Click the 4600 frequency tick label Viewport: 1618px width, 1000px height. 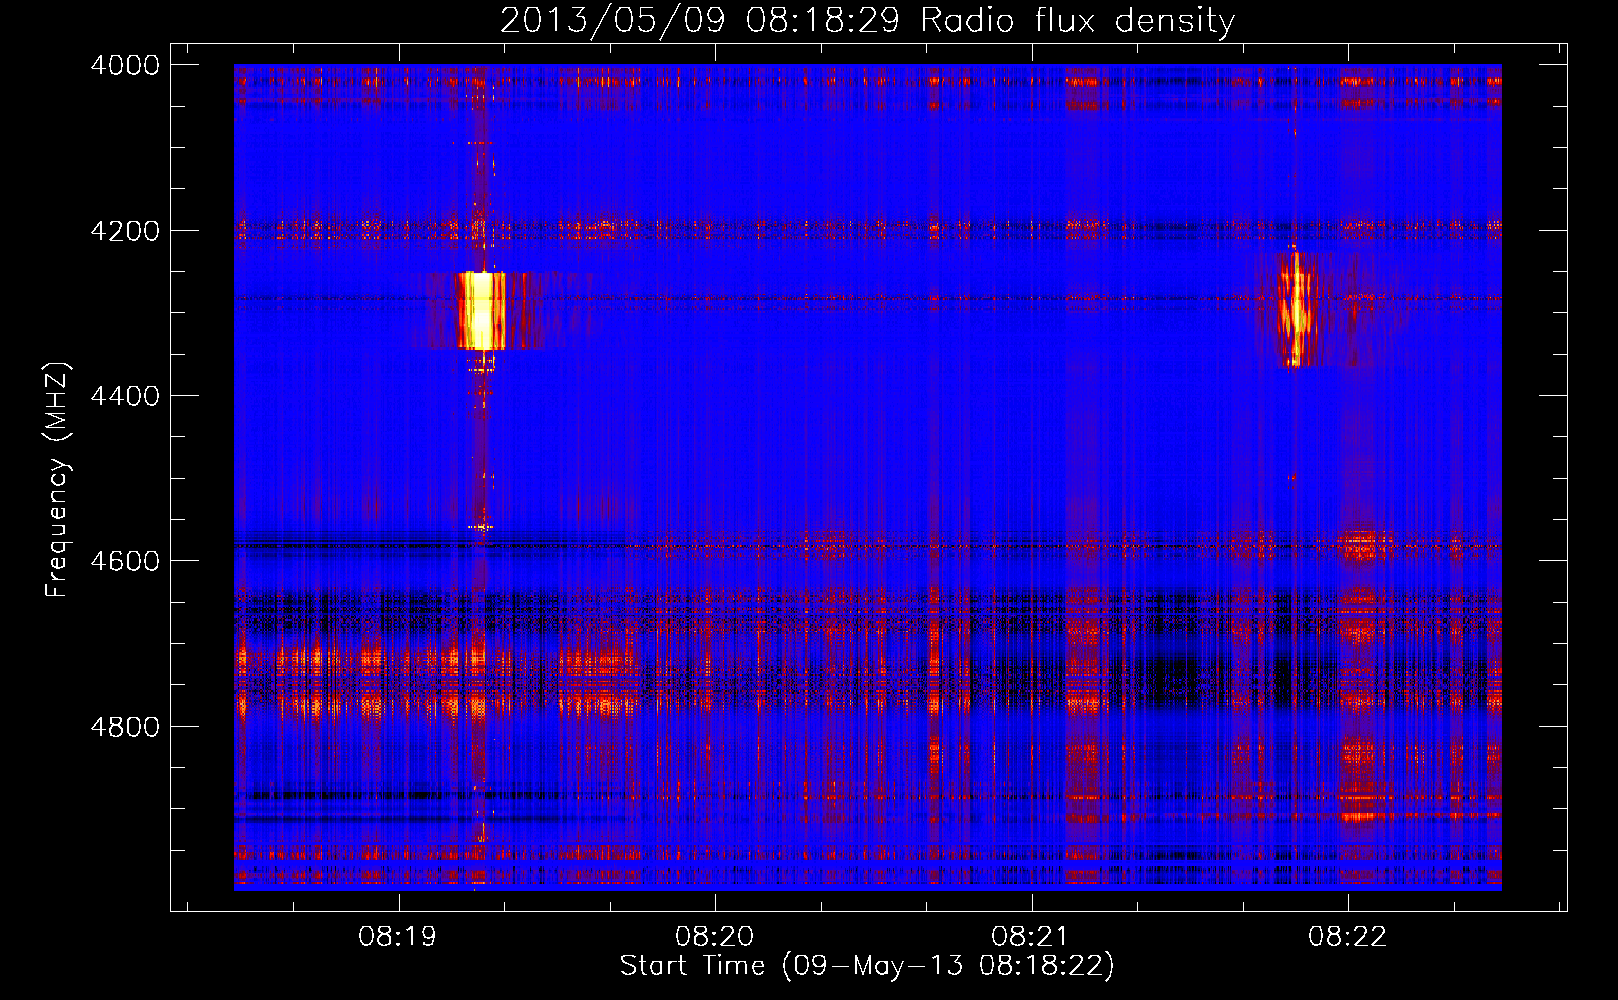pyautogui.click(x=125, y=561)
